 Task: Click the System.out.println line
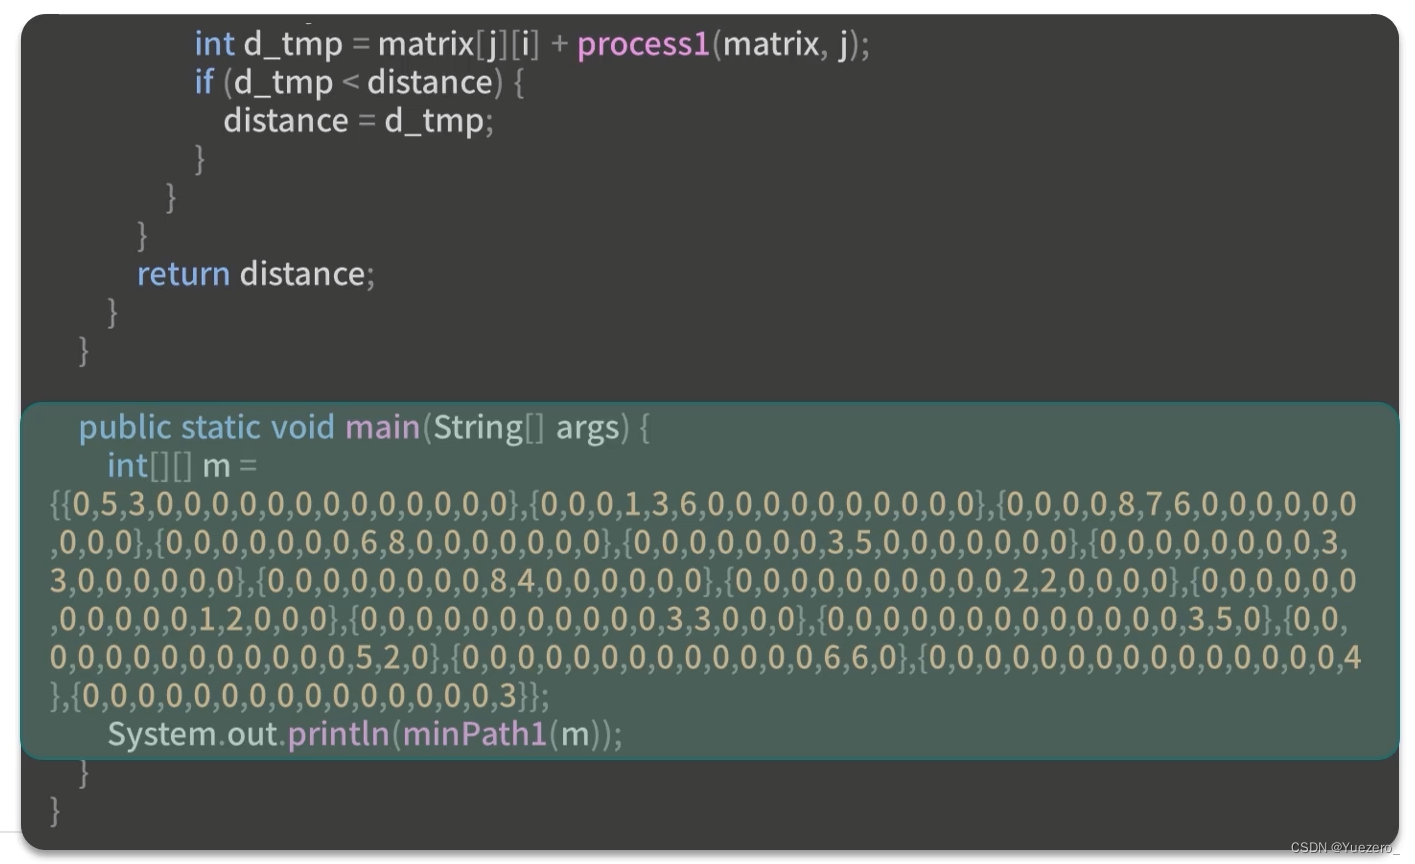pos(364,734)
